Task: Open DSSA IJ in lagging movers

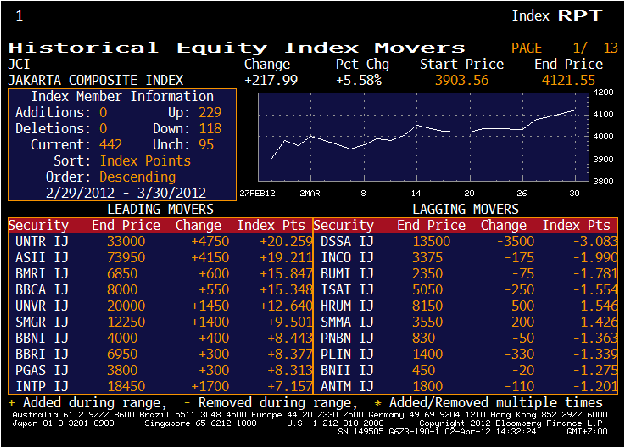Action: pyautogui.click(x=345, y=241)
